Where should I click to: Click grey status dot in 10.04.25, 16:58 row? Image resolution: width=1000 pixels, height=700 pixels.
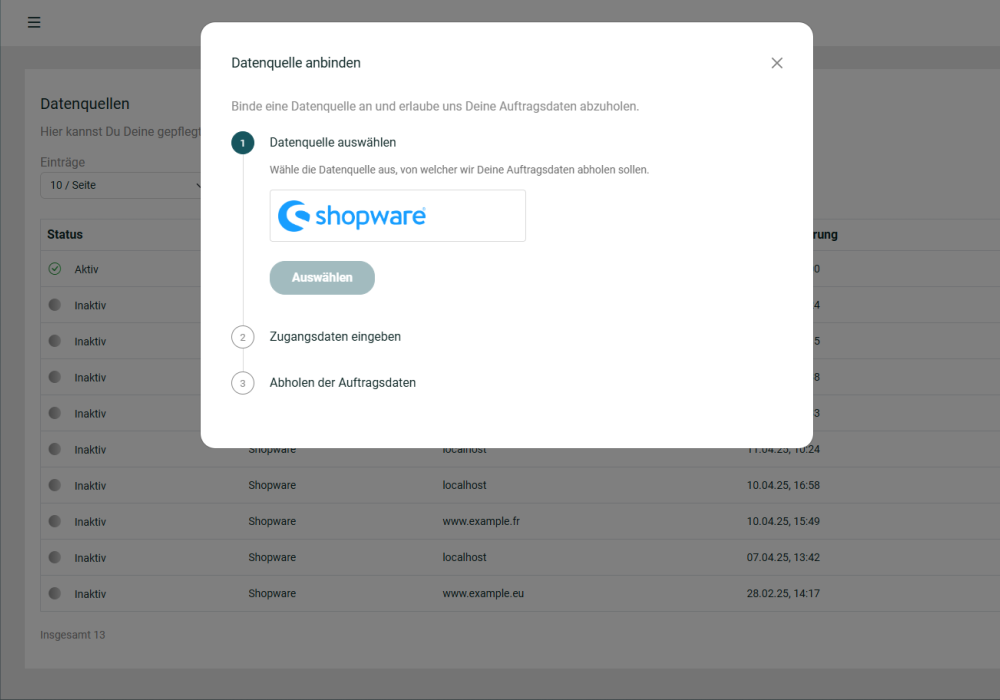click(x=55, y=485)
